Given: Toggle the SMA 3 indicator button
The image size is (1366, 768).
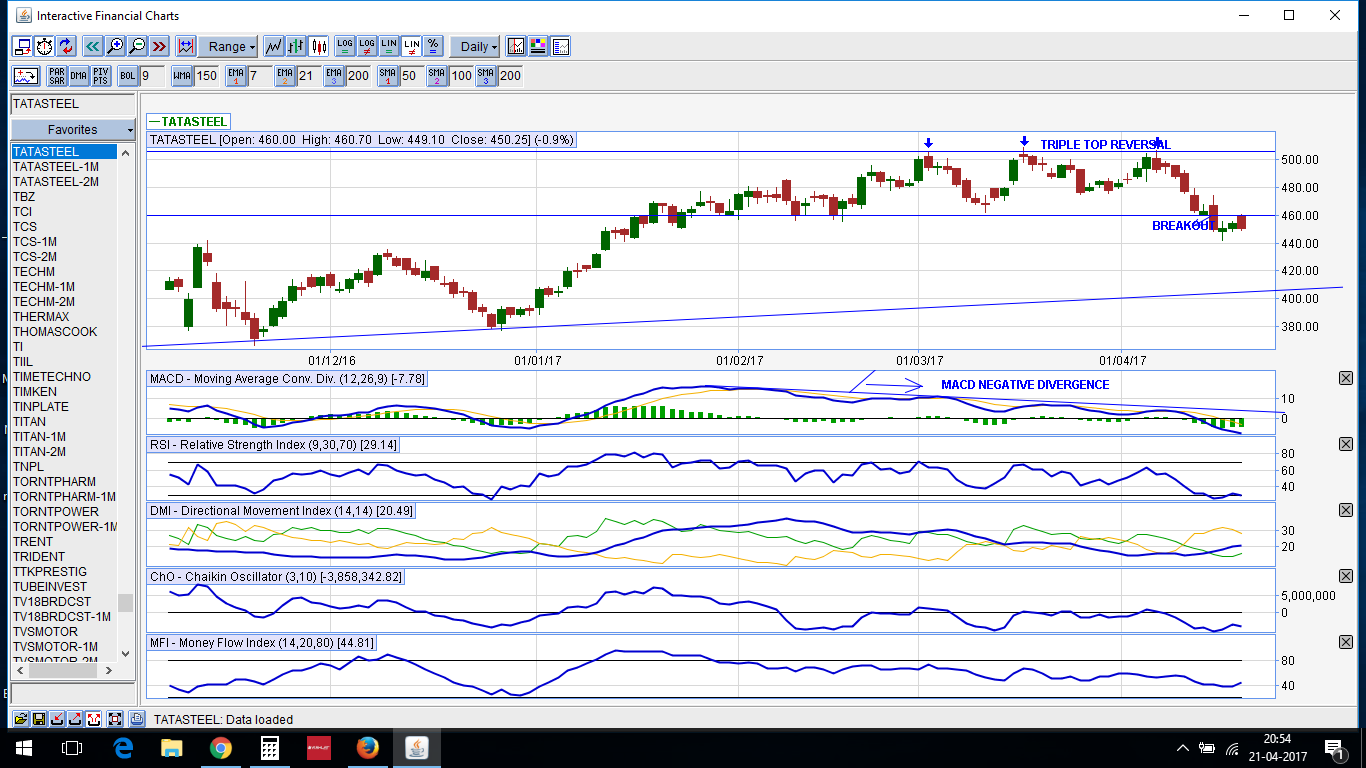Looking at the screenshot, I should tap(485, 76).
